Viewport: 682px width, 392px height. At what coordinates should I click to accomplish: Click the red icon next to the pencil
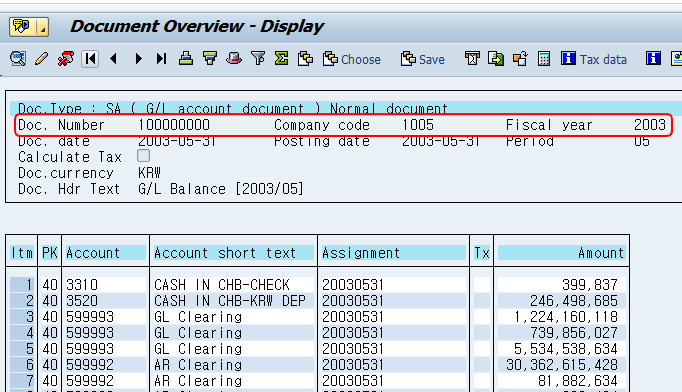pyautogui.click(x=66, y=59)
